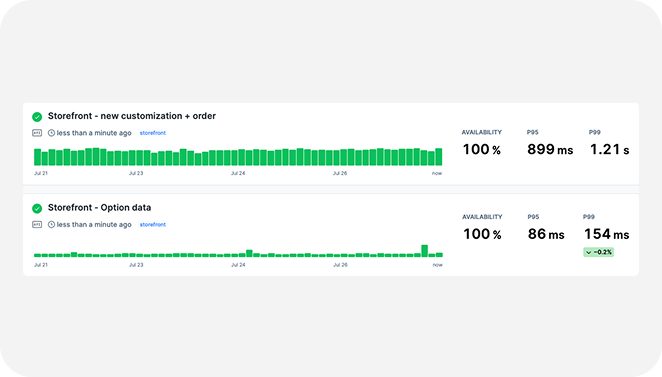
Task: Click the 1.21 s P99 value
Action: click(x=610, y=149)
